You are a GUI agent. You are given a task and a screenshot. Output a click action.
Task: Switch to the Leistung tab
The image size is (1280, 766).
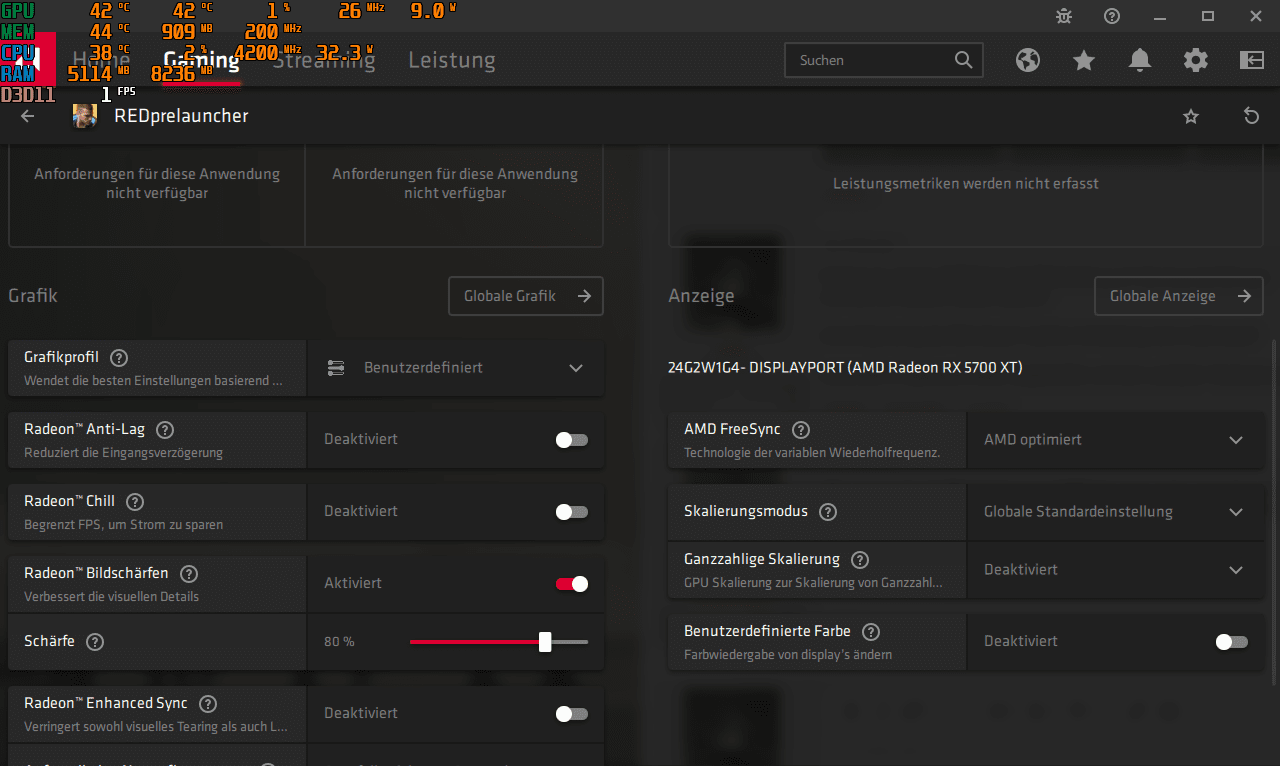pyautogui.click(x=452, y=60)
